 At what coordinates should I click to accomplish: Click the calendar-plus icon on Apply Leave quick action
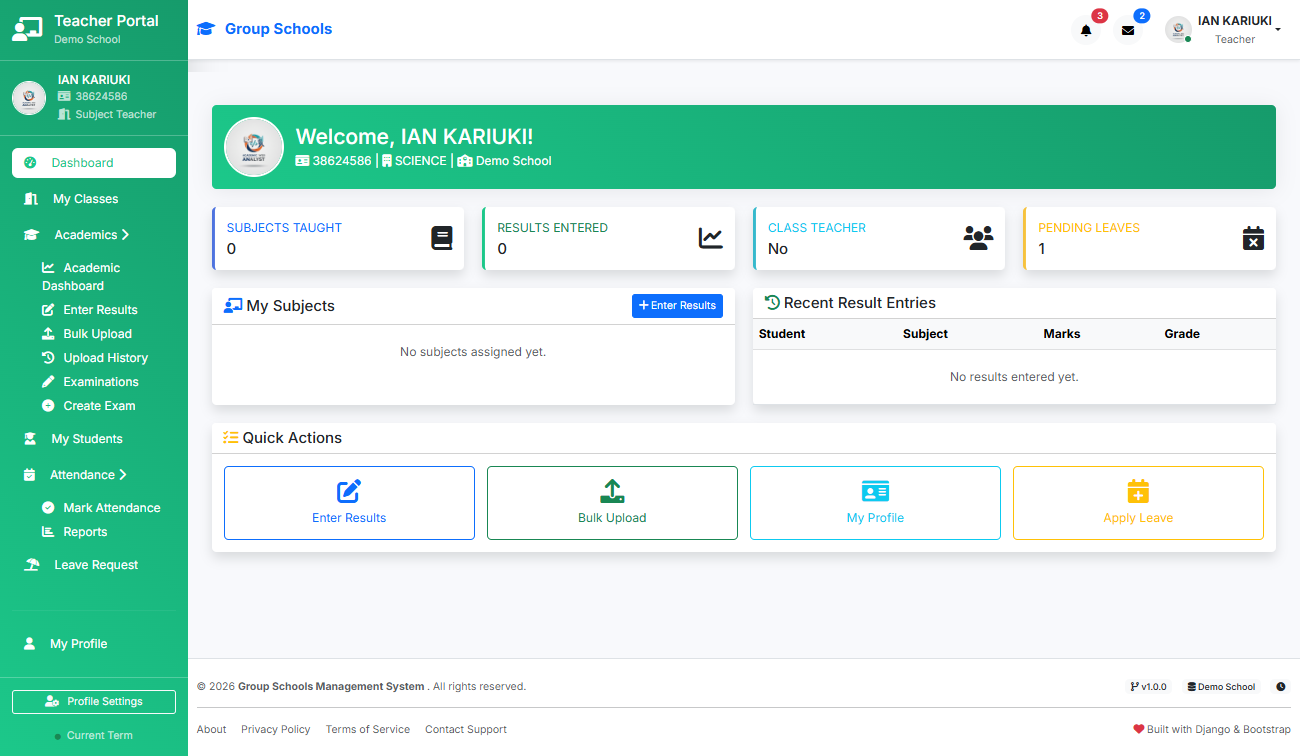click(x=1138, y=491)
